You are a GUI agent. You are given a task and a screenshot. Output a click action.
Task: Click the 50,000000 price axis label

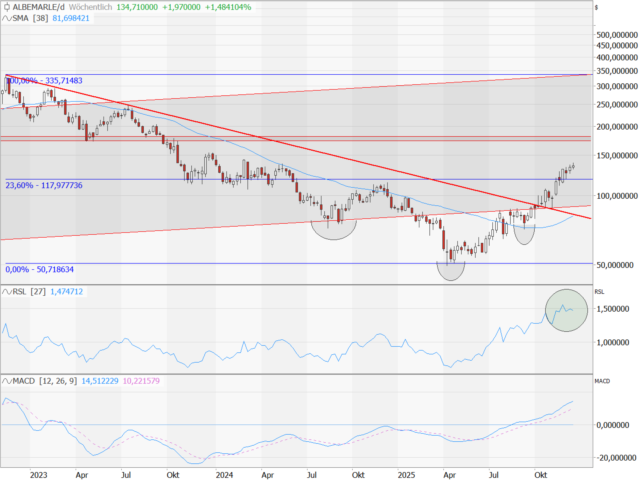point(617,265)
